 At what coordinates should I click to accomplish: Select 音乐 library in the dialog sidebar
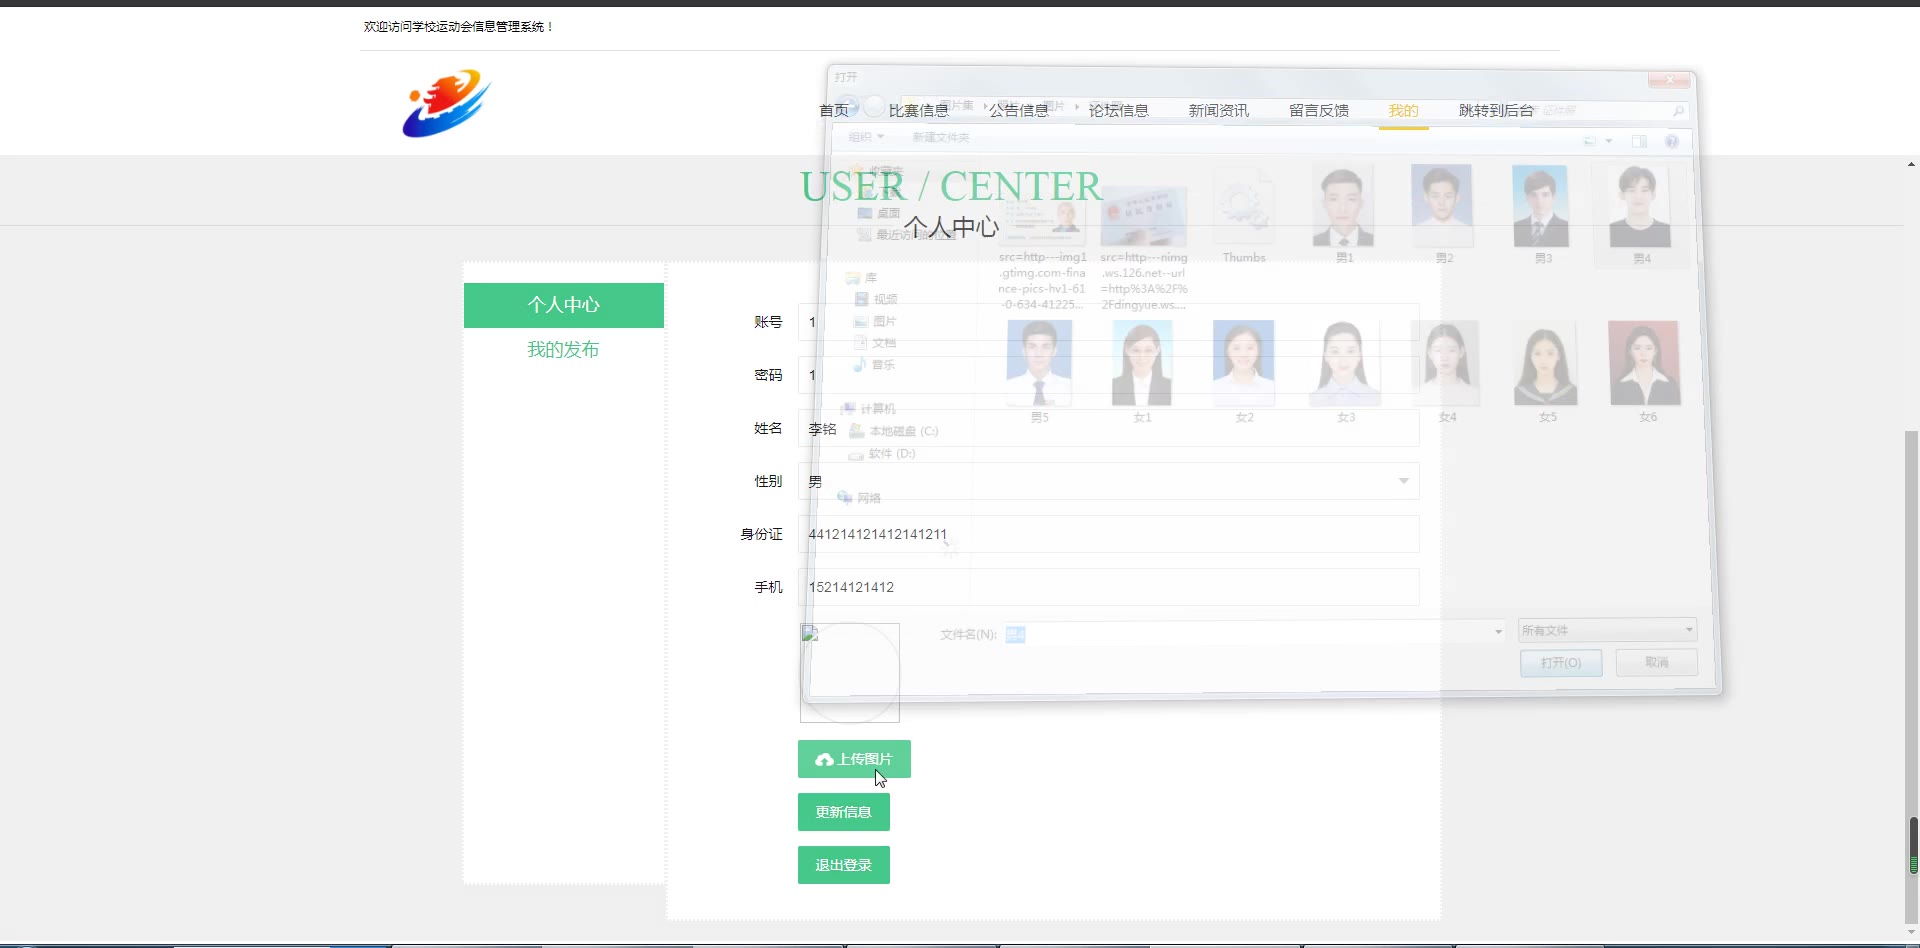click(x=874, y=365)
